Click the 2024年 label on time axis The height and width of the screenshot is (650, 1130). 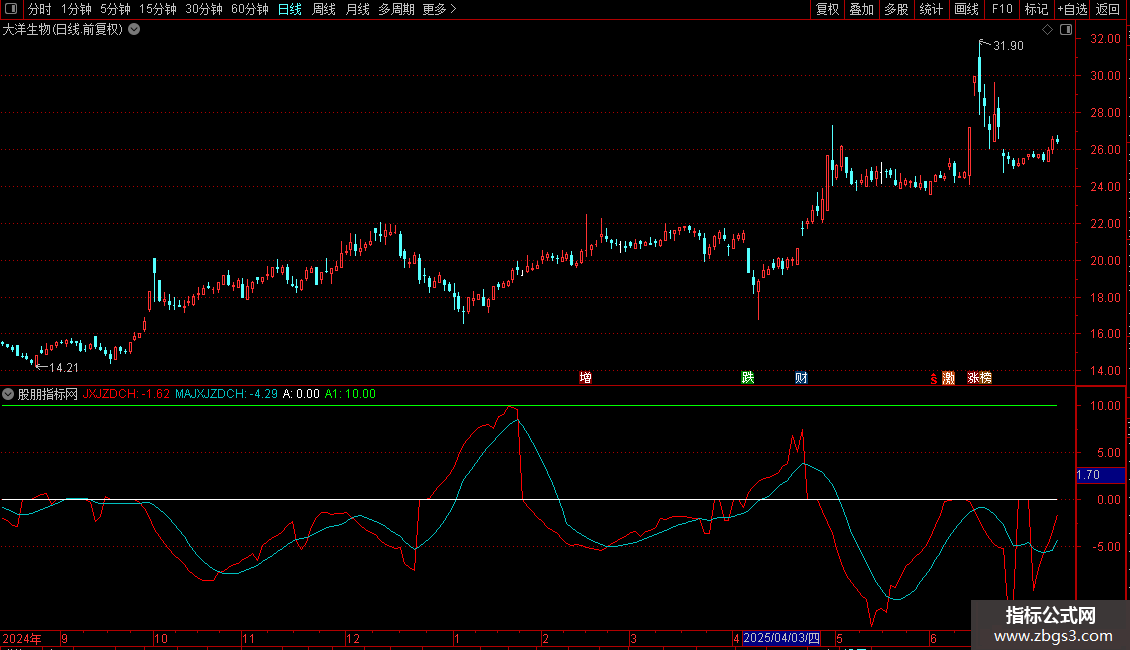tap(22, 639)
